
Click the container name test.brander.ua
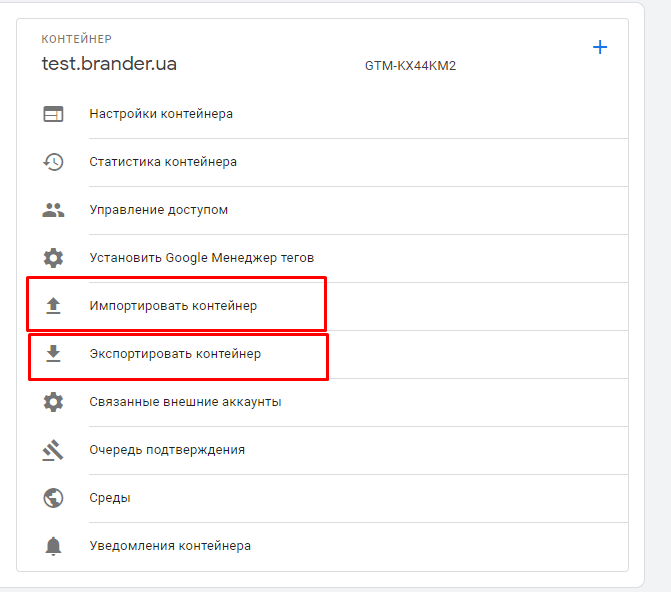(x=109, y=64)
